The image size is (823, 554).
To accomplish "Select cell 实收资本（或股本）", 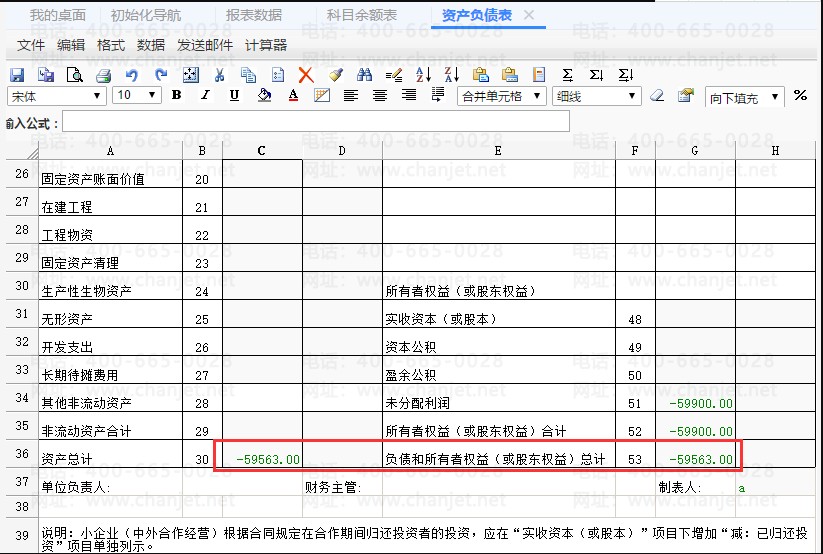I will (499, 313).
